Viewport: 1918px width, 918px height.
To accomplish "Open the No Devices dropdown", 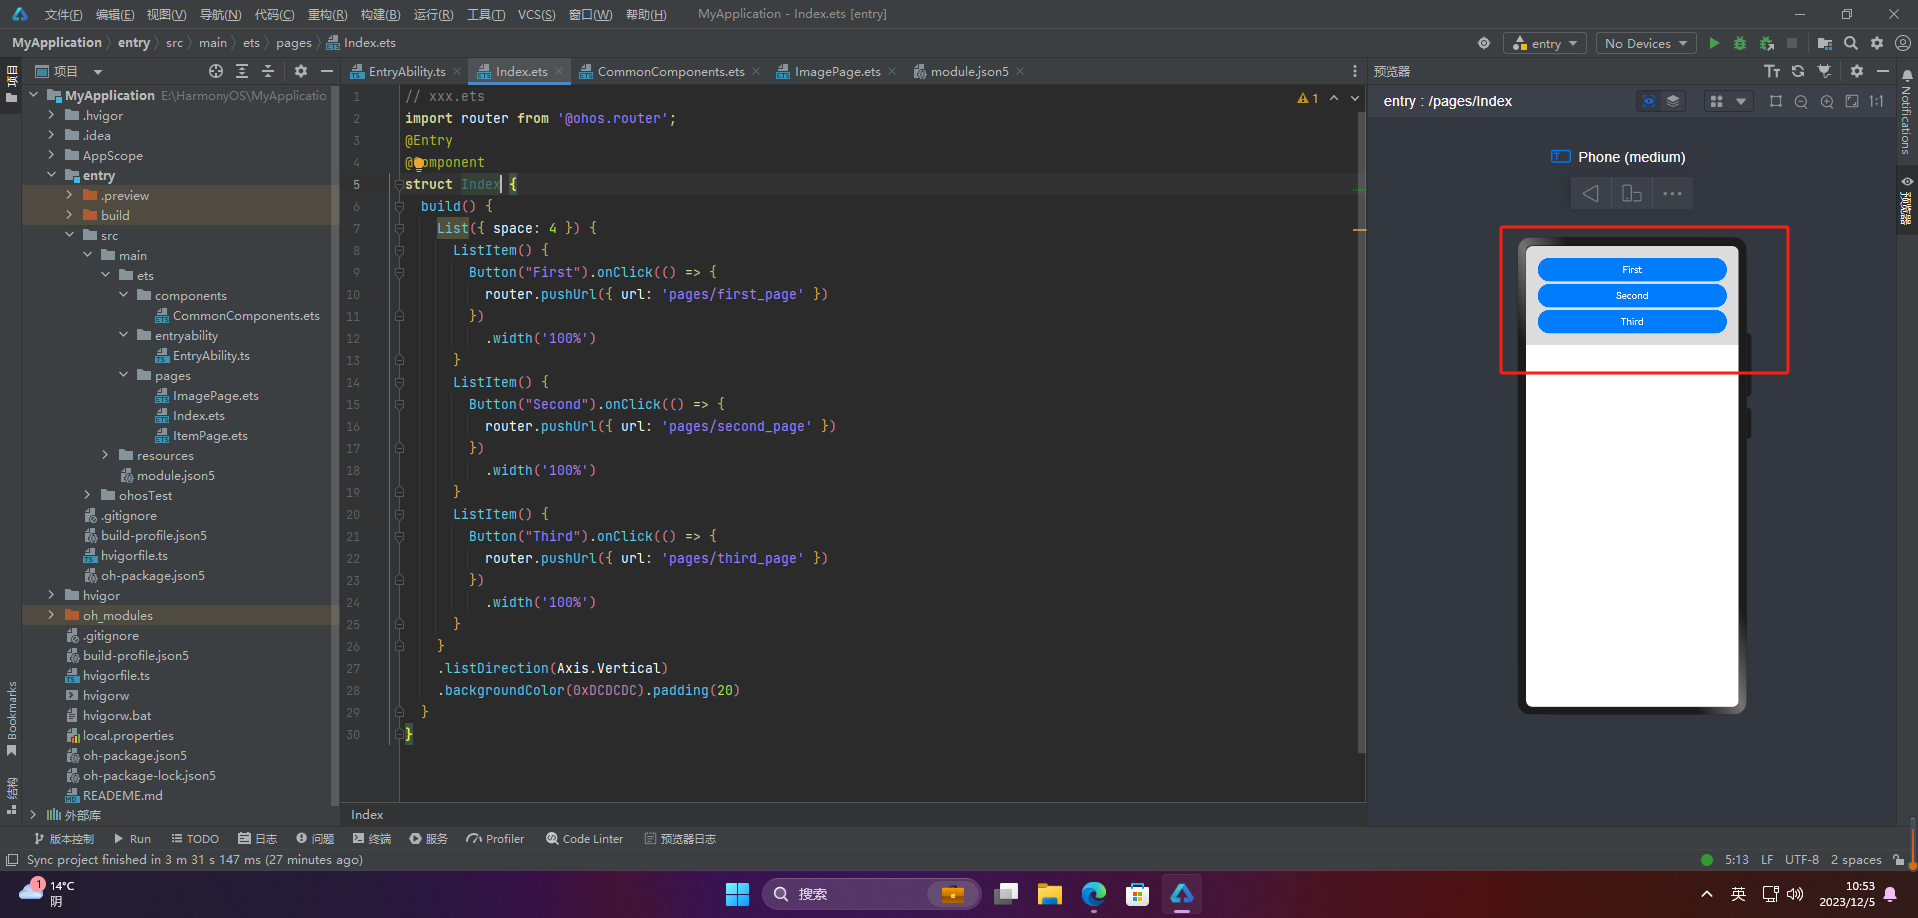I will [x=1646, y=43].
